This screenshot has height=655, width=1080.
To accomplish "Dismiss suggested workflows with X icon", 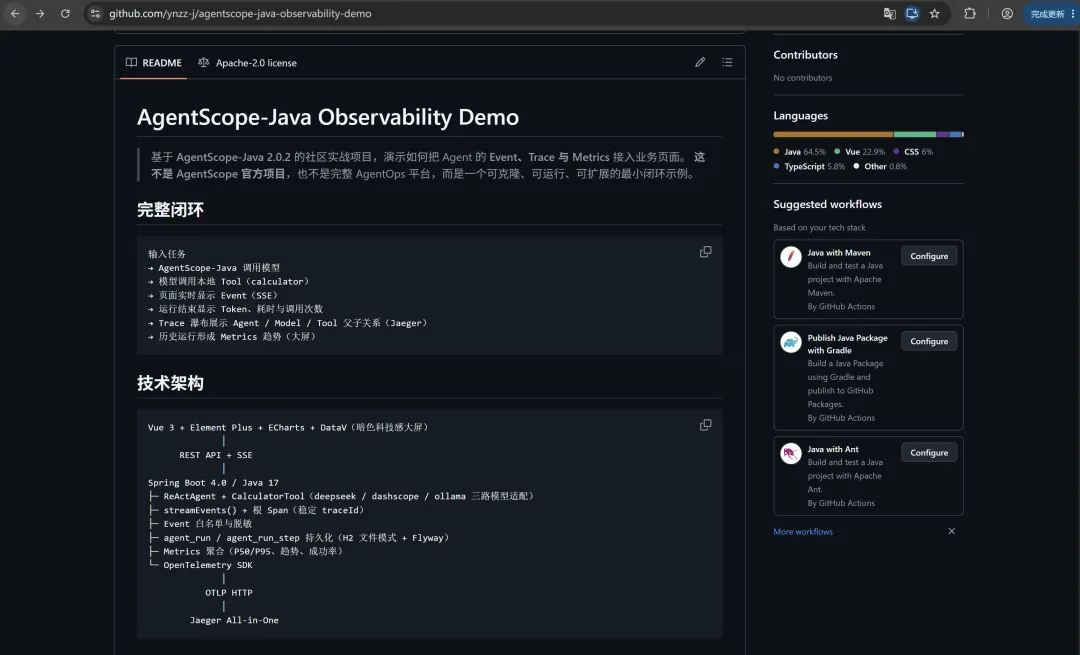I will pyautogui.click(x=951, y=532).
